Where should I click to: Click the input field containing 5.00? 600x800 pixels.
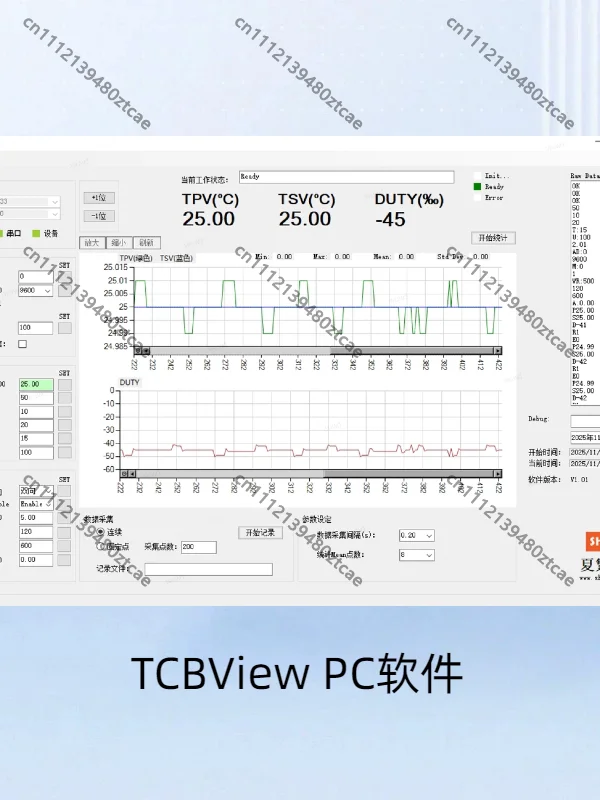[x=36, y=518]
